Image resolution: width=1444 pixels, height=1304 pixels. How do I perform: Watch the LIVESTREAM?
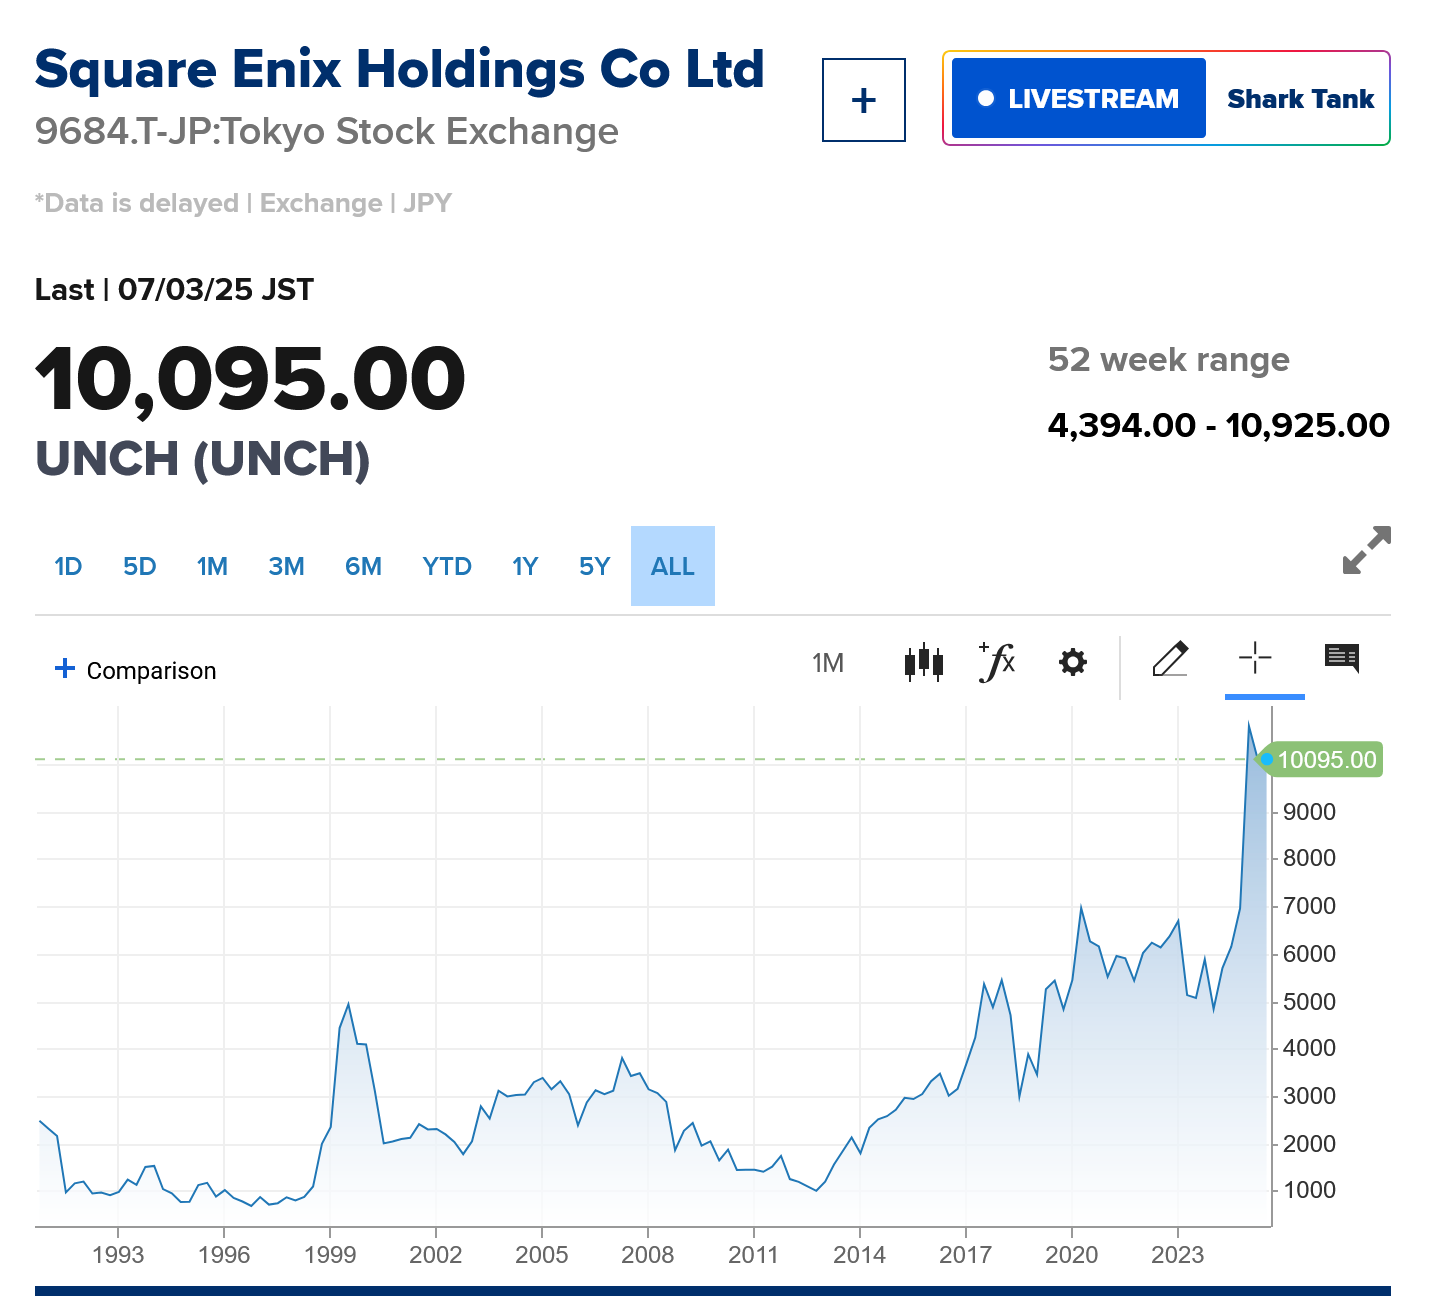1079,98
